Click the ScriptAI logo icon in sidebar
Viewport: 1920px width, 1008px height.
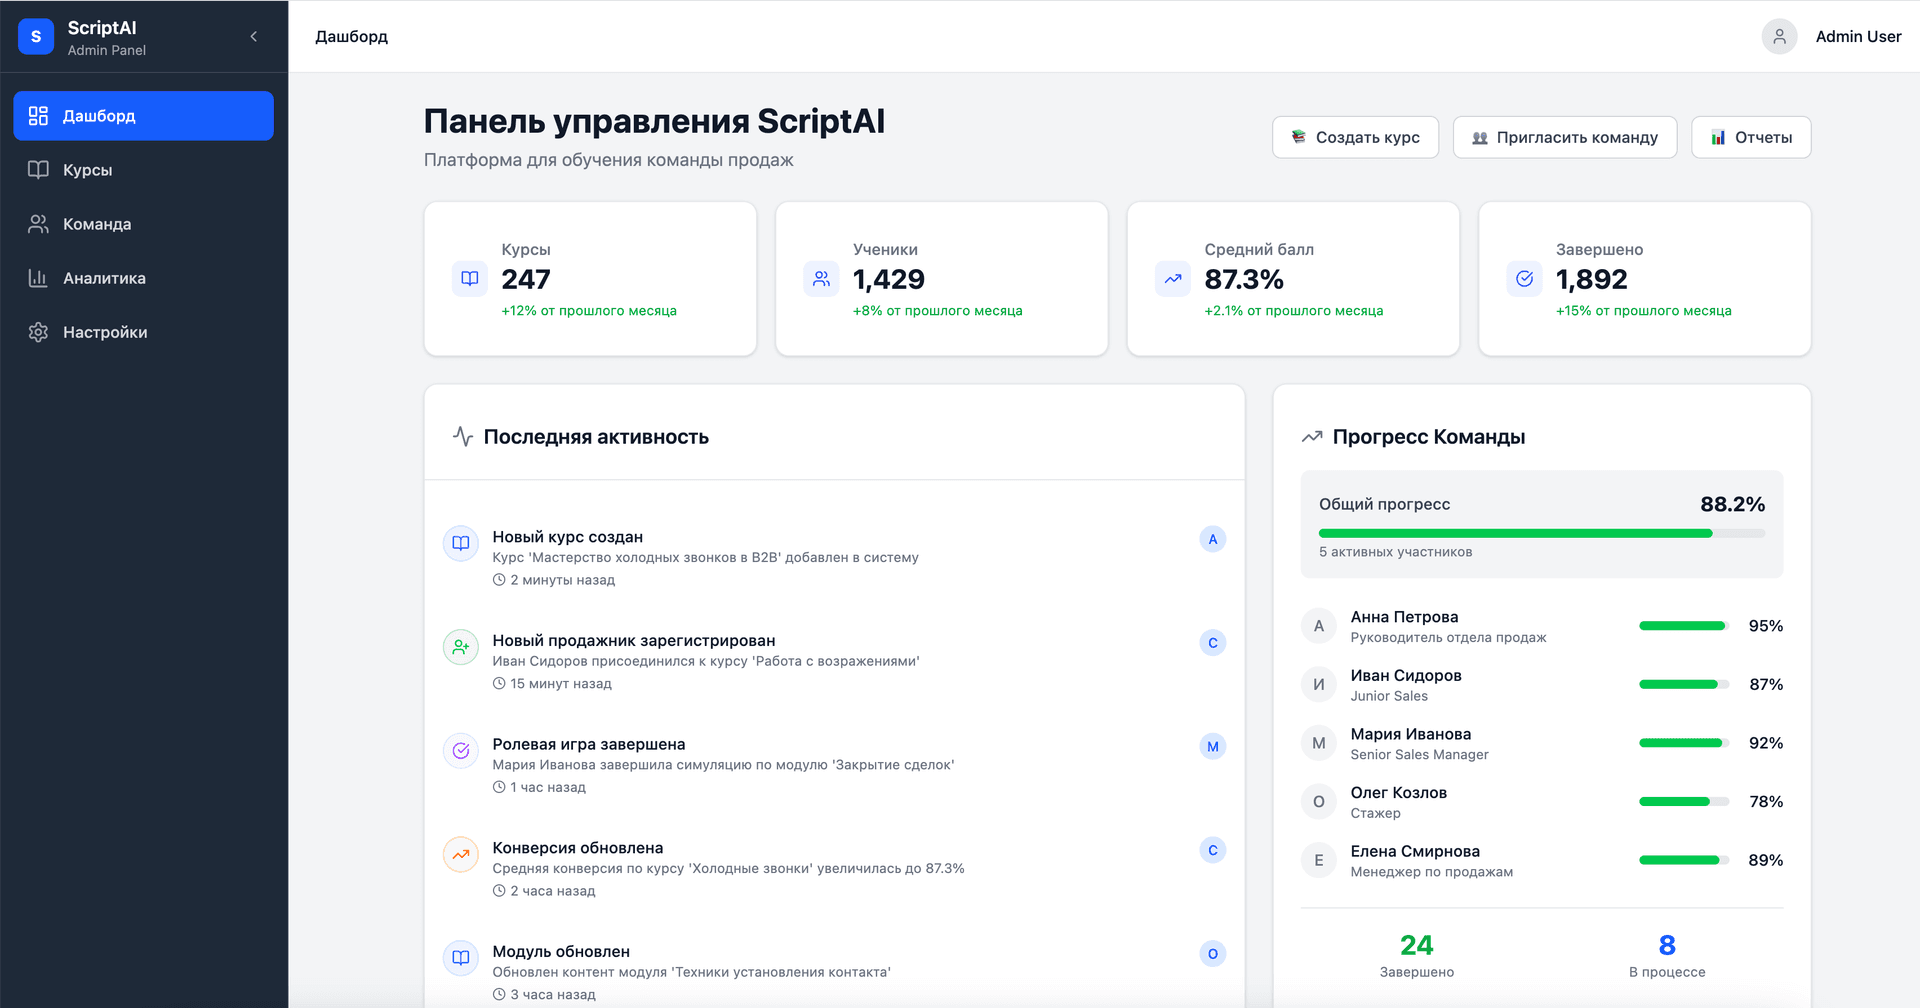(36, 37)
